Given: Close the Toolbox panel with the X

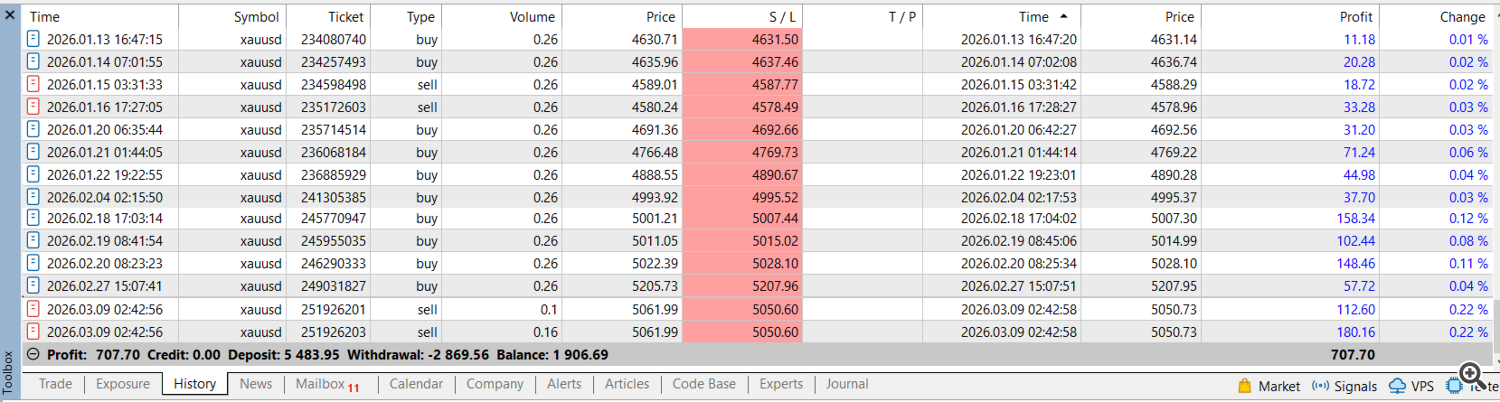Looking at the screenshot, I should [x=9, y=16].
